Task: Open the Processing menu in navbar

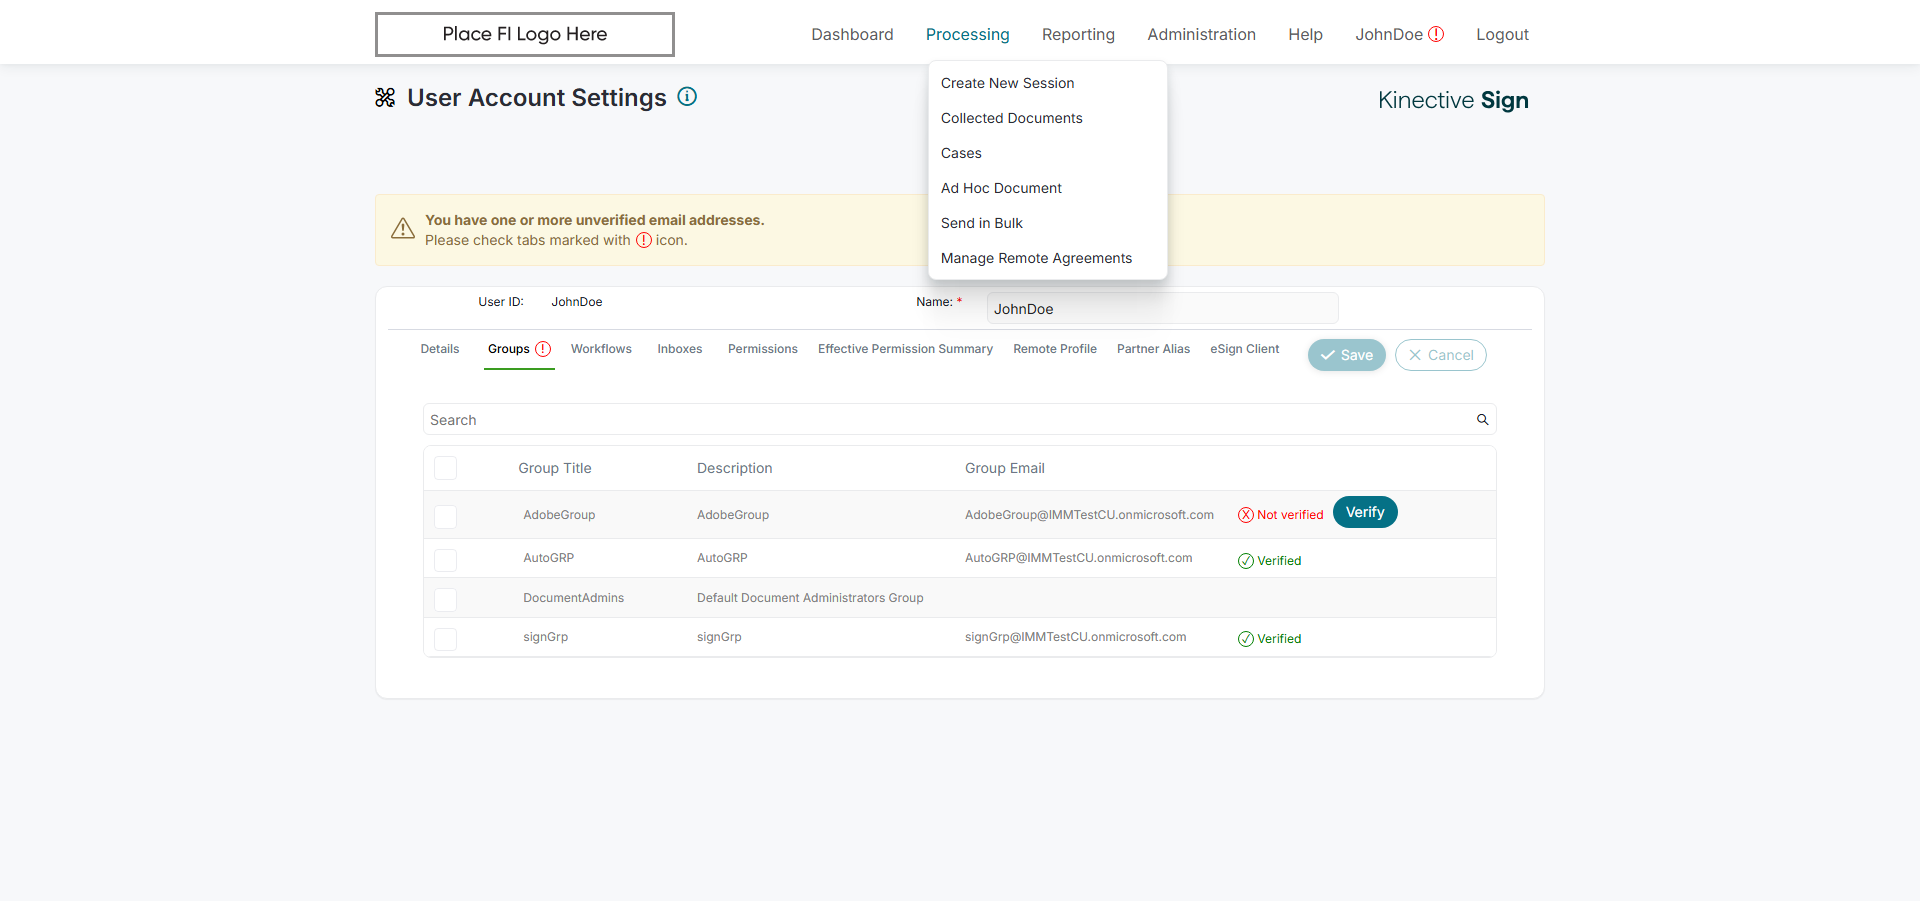Action: point(967,34)
